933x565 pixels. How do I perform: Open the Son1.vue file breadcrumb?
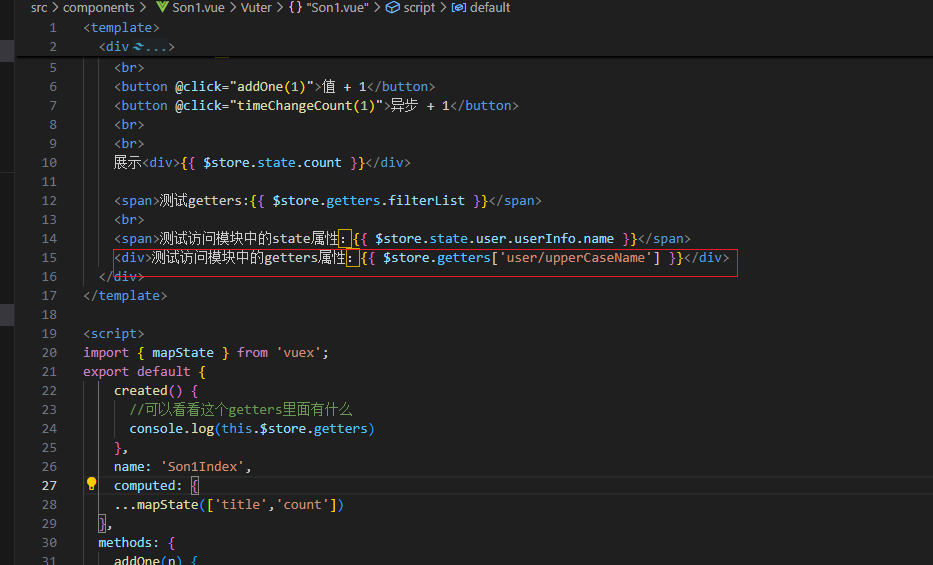coord(198,7)
